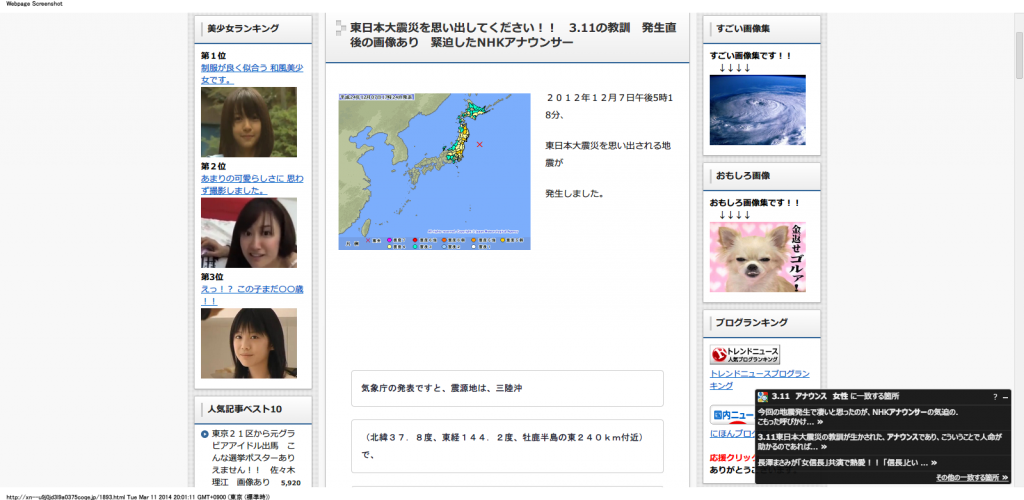Click the chihuahua dog funny image
Image resolution: width=1024 pixels, height=500 pixels.
[758, 257]
